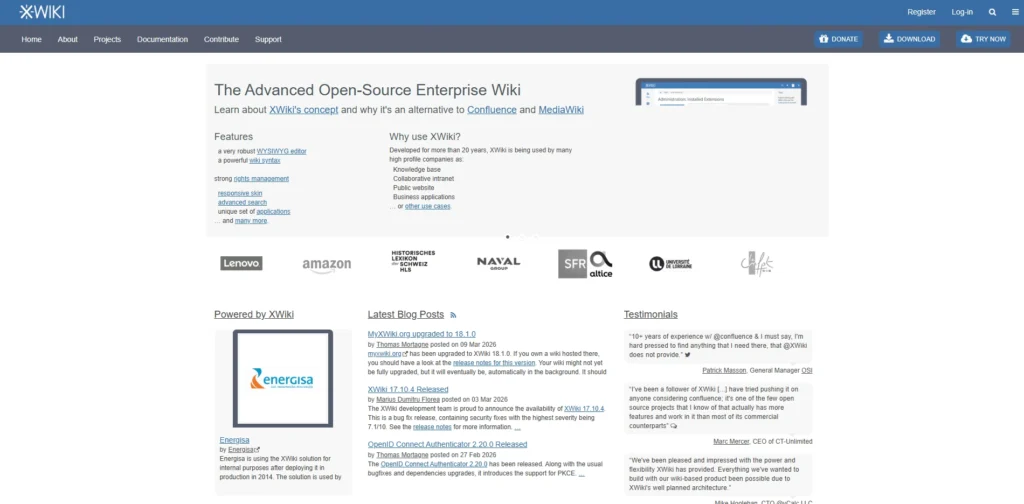Open the XWiki 17.10.4 Released post title
The width and height of the screenshot is (1024, 504).
point(408,389)
